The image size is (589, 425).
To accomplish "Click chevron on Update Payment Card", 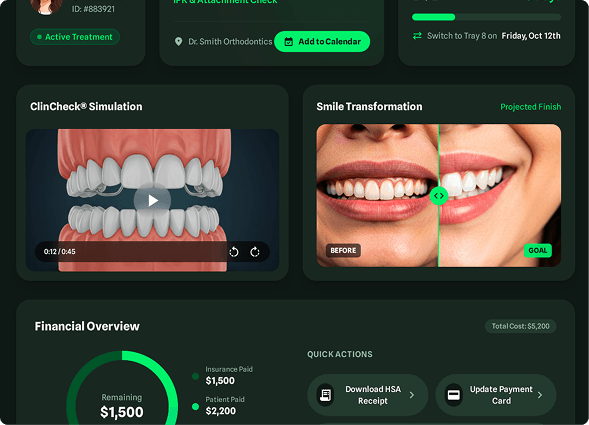I will coord(540,395).
